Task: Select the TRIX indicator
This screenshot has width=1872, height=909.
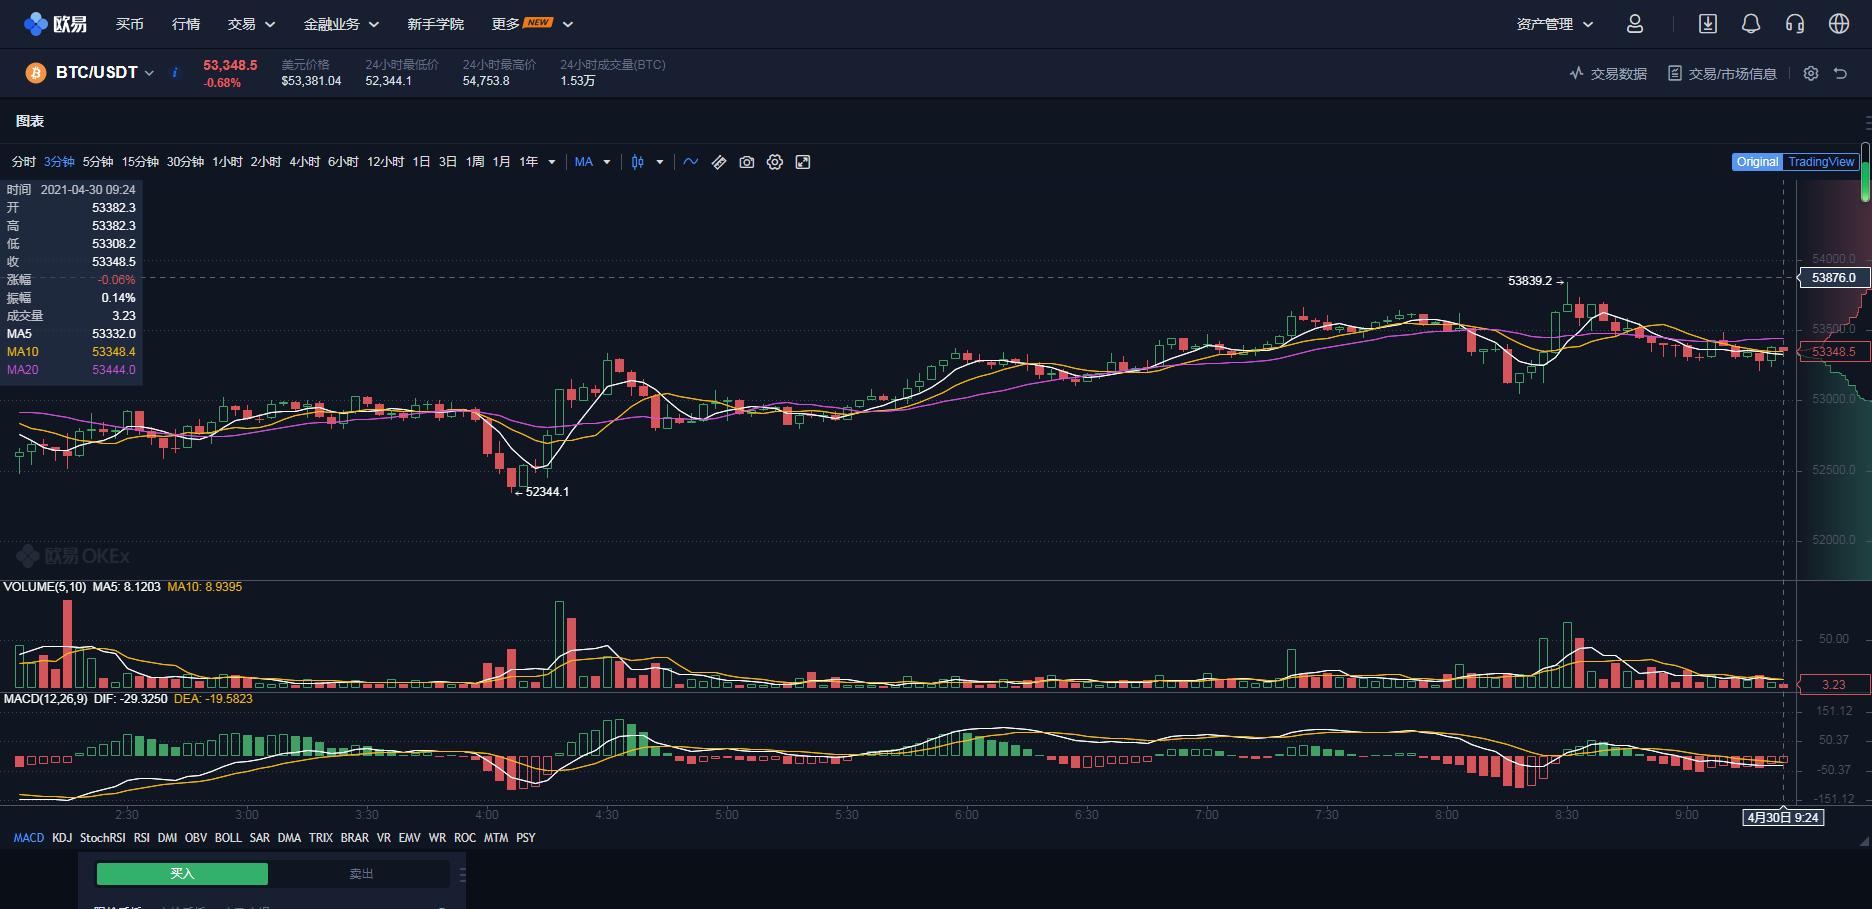Action: (321, 838)
